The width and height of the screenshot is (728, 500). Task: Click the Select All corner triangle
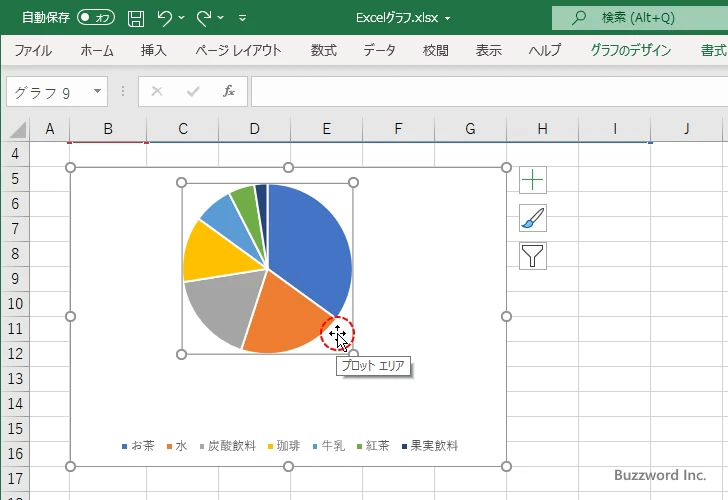17,129
